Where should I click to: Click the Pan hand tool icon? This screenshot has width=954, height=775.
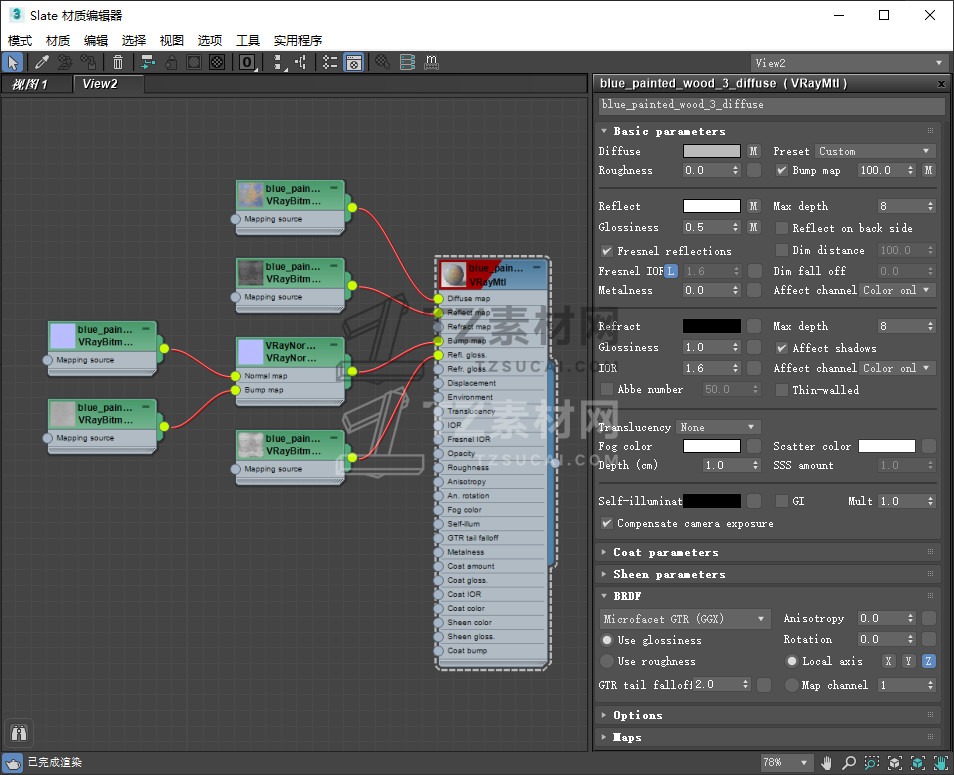(x=827, y=763)
